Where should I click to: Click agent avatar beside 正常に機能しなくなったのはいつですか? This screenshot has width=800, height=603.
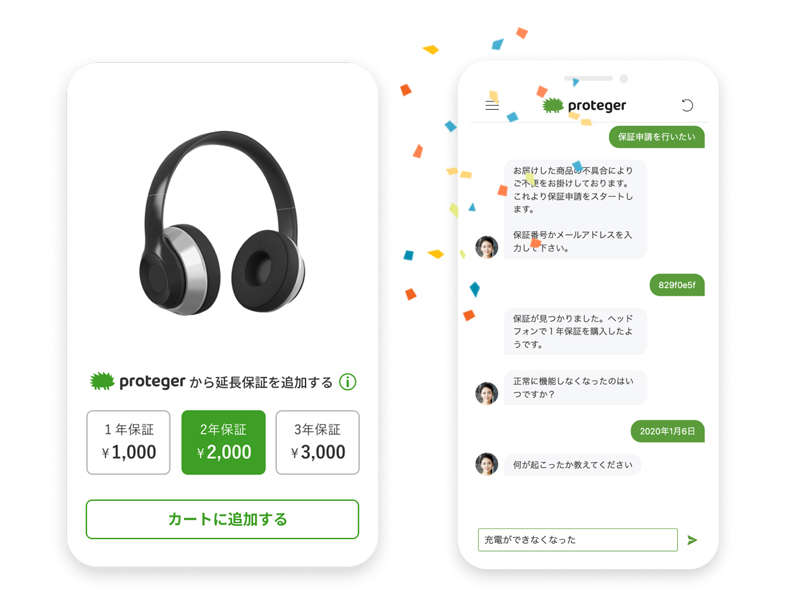coord(487,393)
